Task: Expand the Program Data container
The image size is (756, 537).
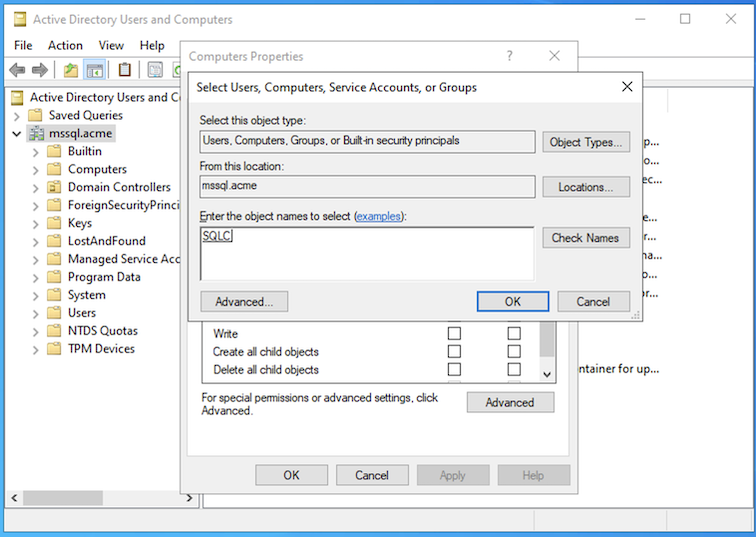Action: 36,278
